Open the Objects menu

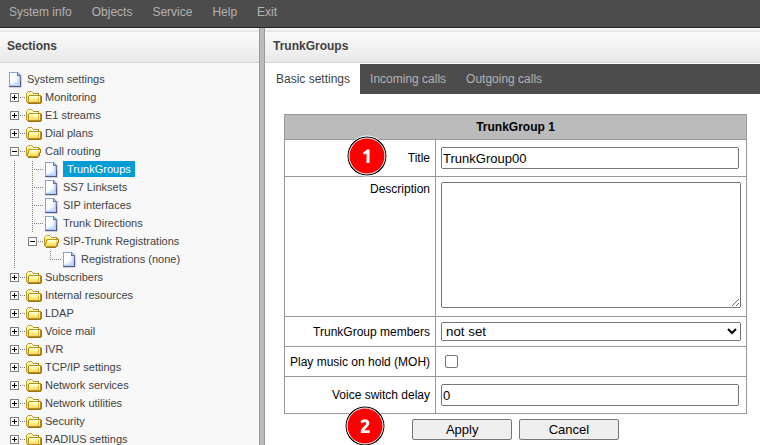pos(112,12)
